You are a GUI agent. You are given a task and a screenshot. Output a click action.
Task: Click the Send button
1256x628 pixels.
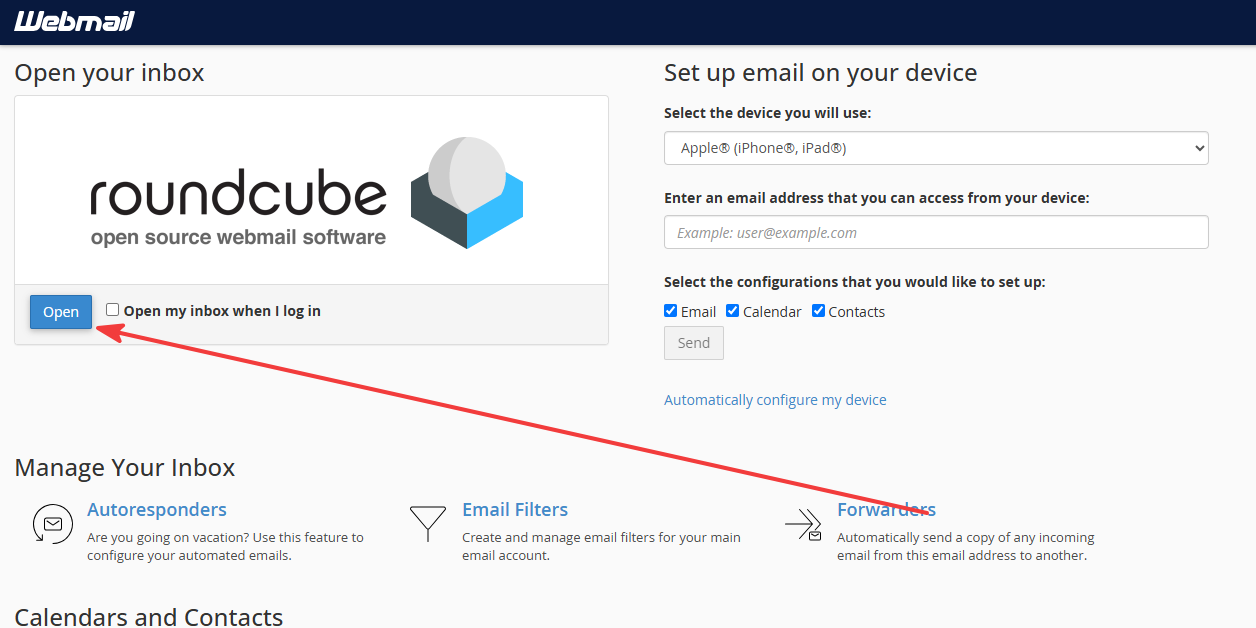point(694,343)
